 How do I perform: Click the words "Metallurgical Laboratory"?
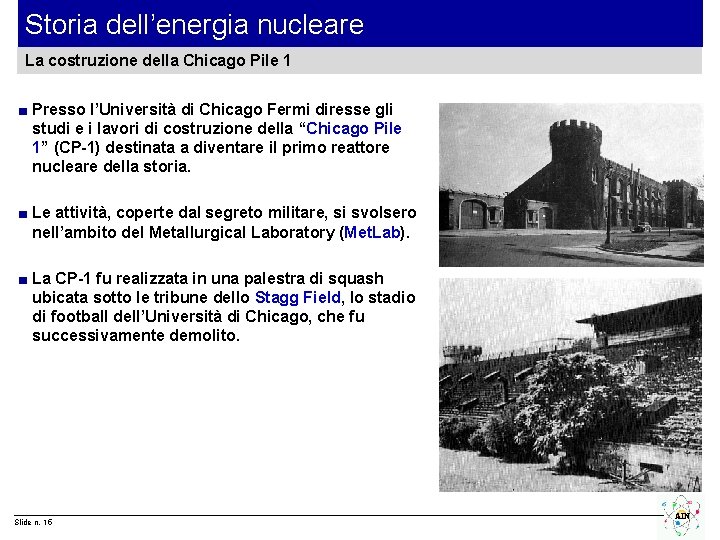tap(242, 232)
